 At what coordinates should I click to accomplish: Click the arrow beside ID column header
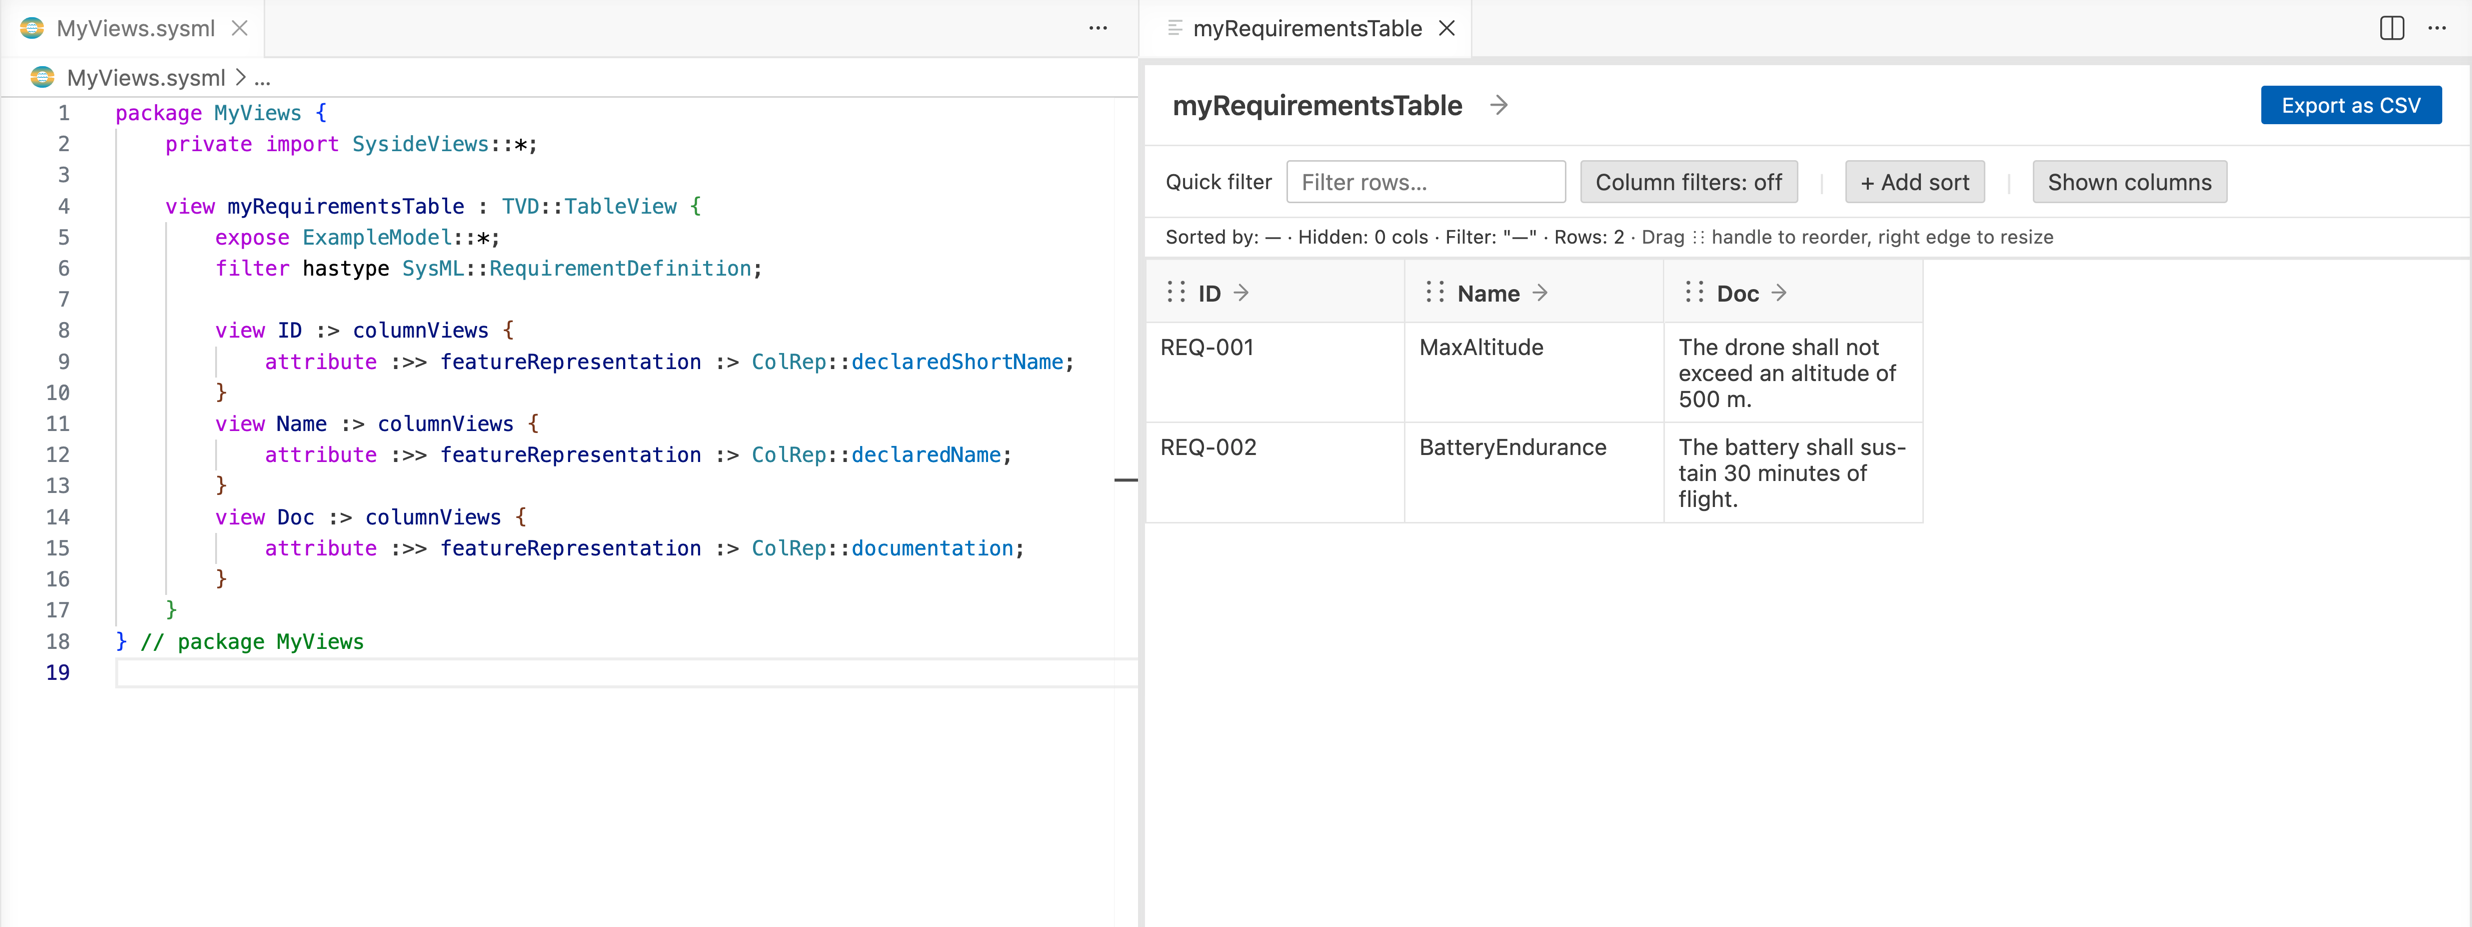(x=1241, y=293)
